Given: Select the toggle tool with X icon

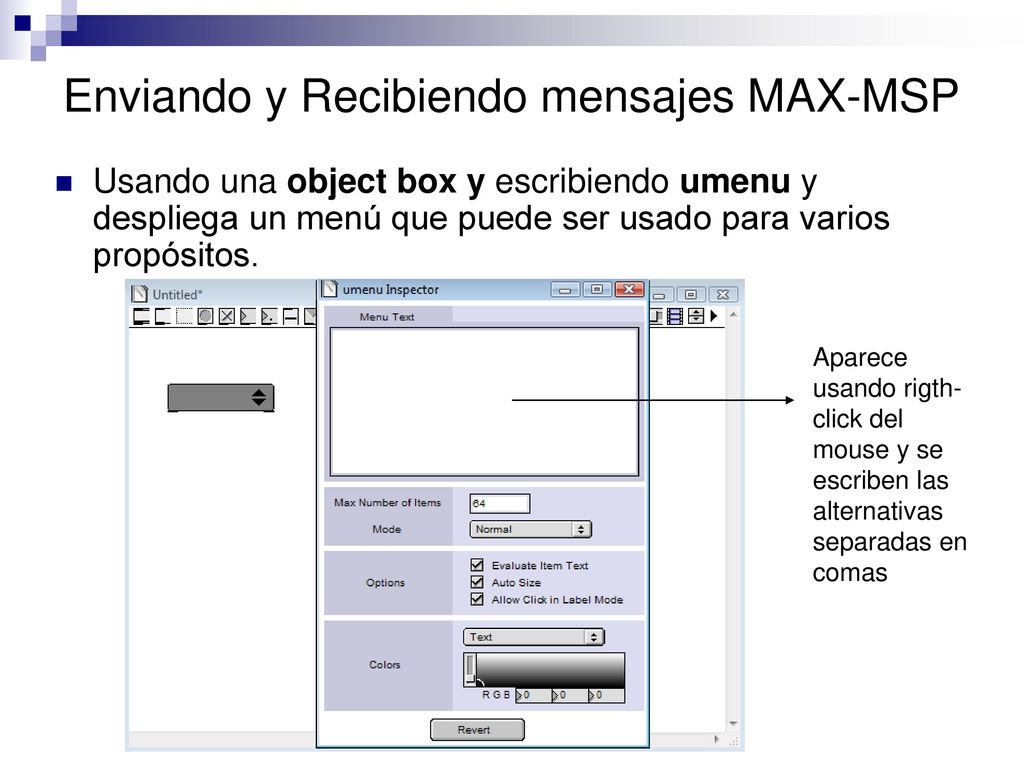Looking at the screenshot, I should coord(227,317).
